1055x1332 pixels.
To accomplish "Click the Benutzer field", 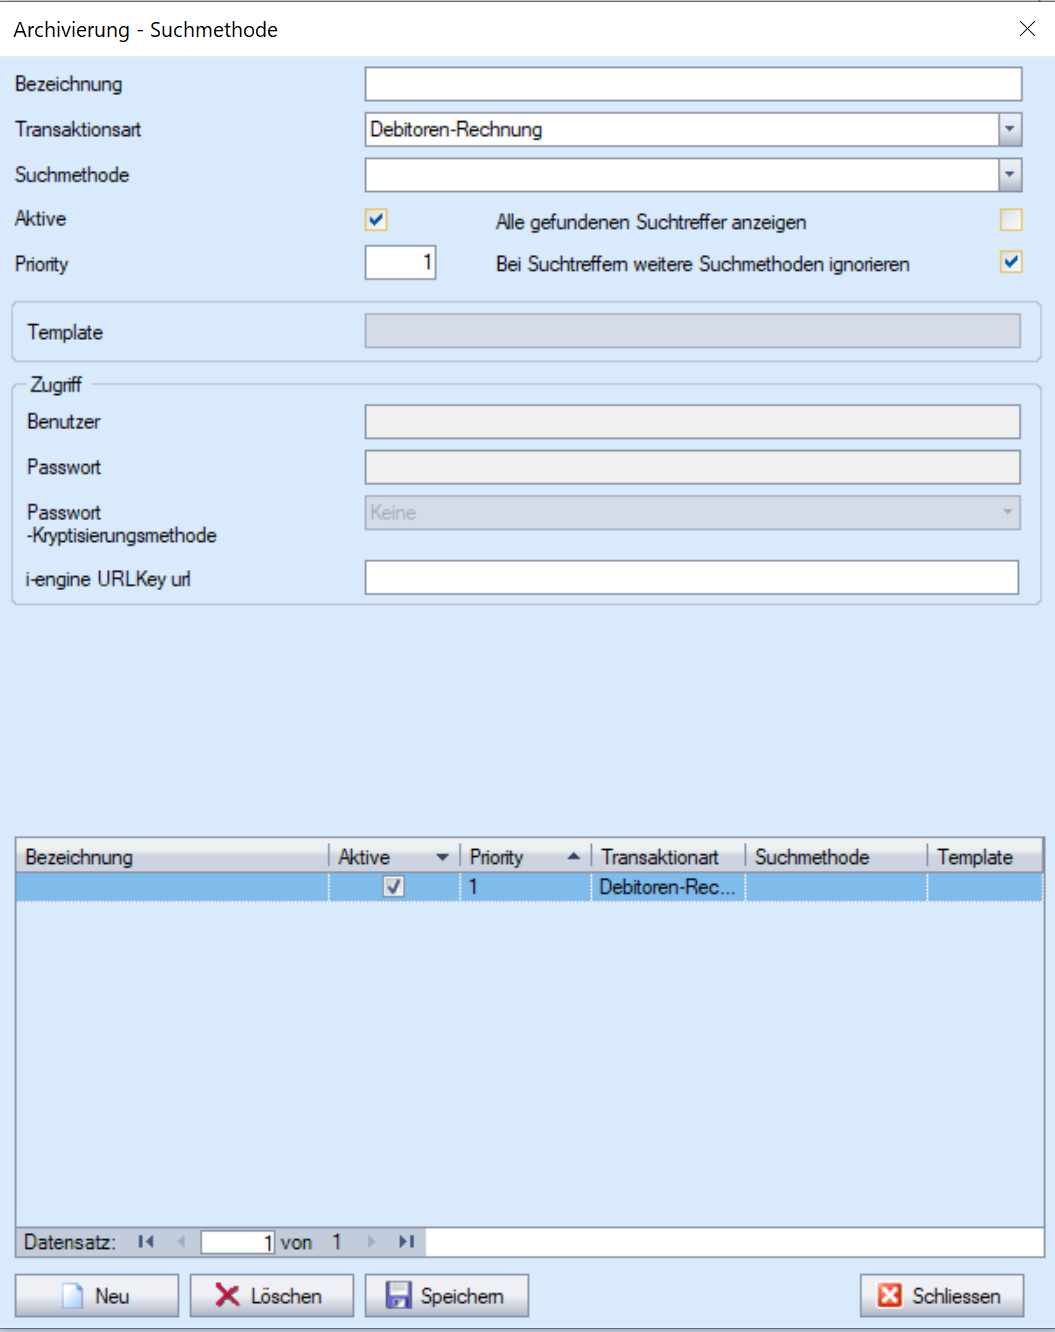I will pyautogui.click(x=692, y=422).
